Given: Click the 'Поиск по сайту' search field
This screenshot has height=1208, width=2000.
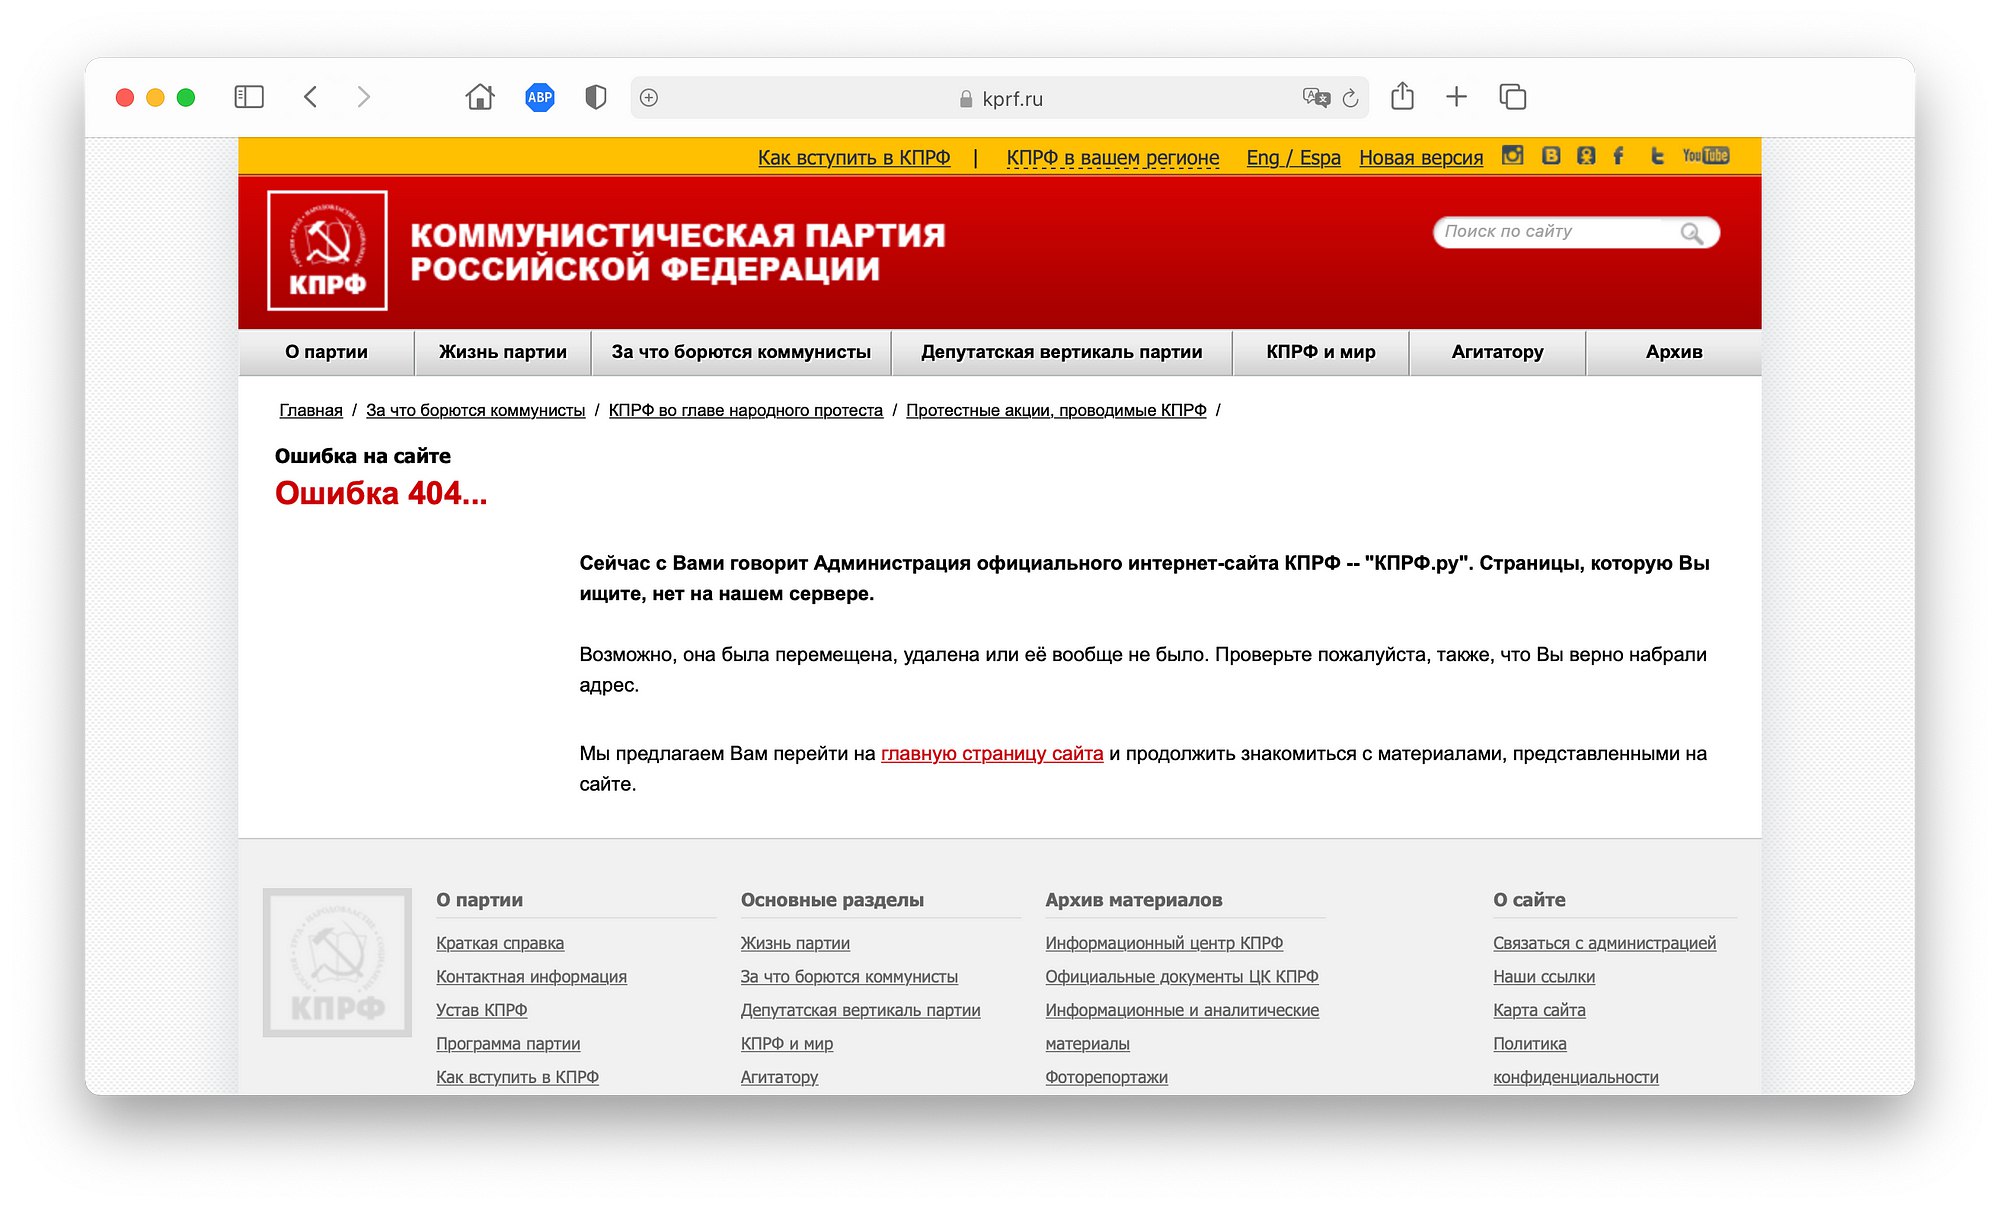Looking at the screenshot, I should 1555,232.
